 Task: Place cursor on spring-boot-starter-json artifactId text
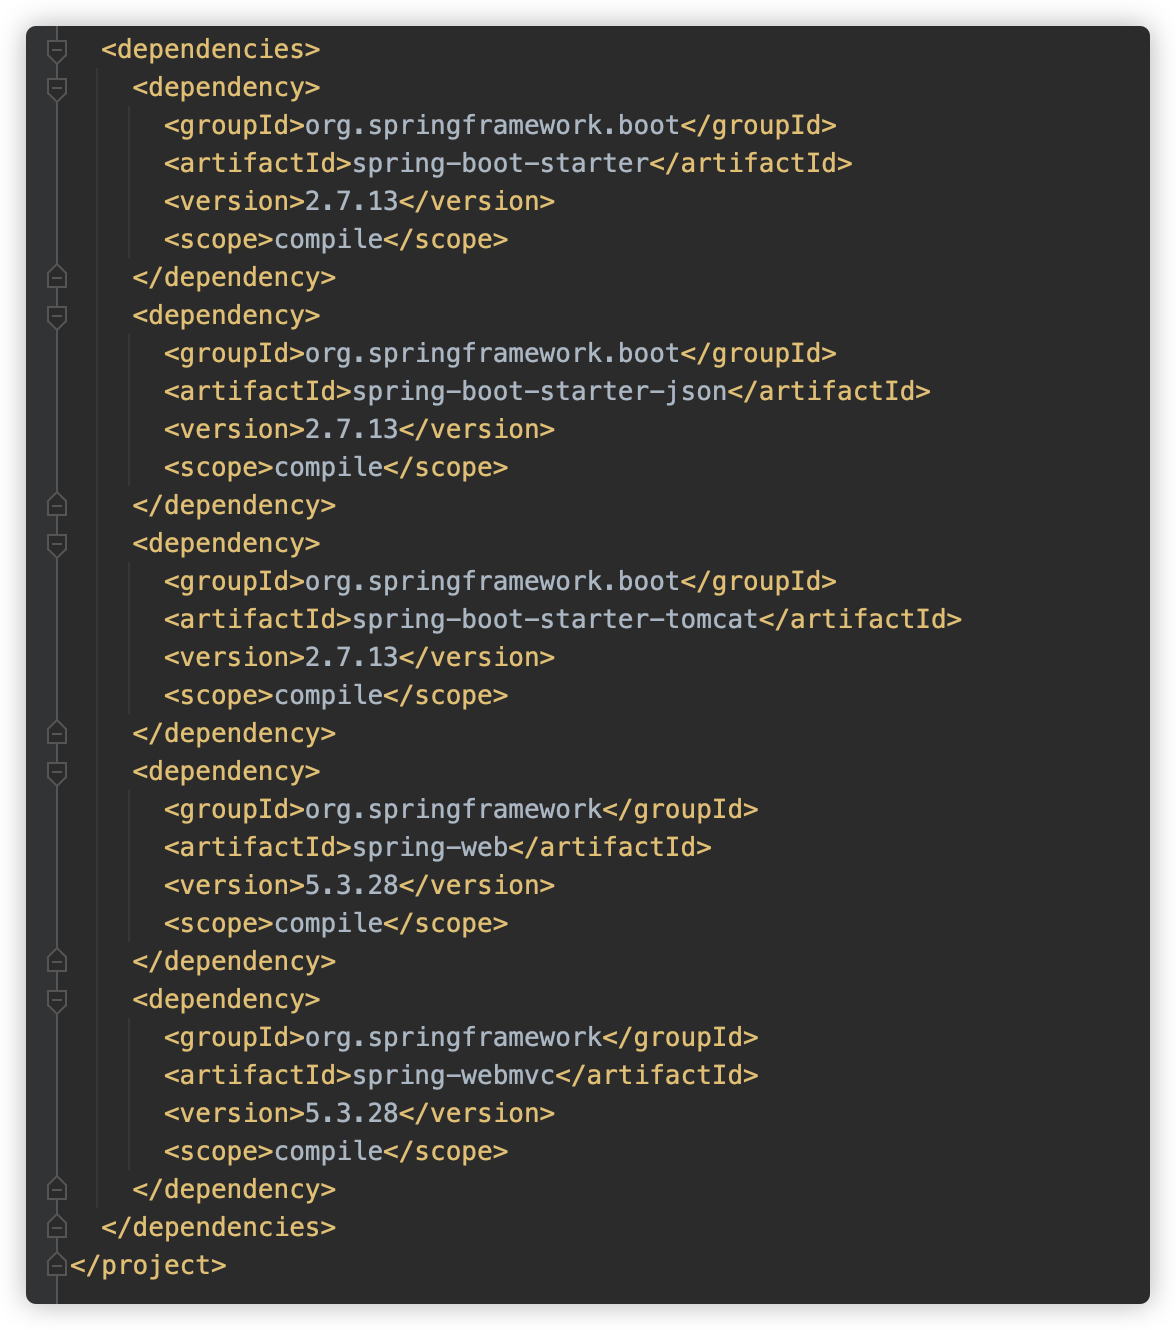tap(540, 391)
